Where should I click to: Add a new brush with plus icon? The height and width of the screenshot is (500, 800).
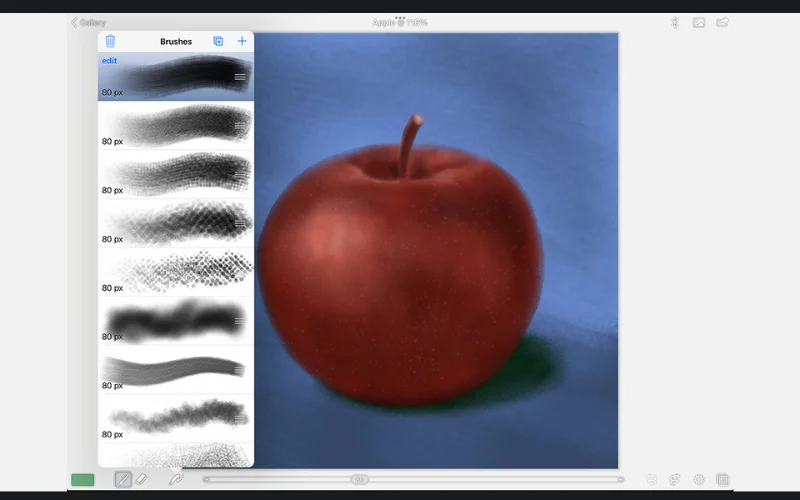coord(242,41)
